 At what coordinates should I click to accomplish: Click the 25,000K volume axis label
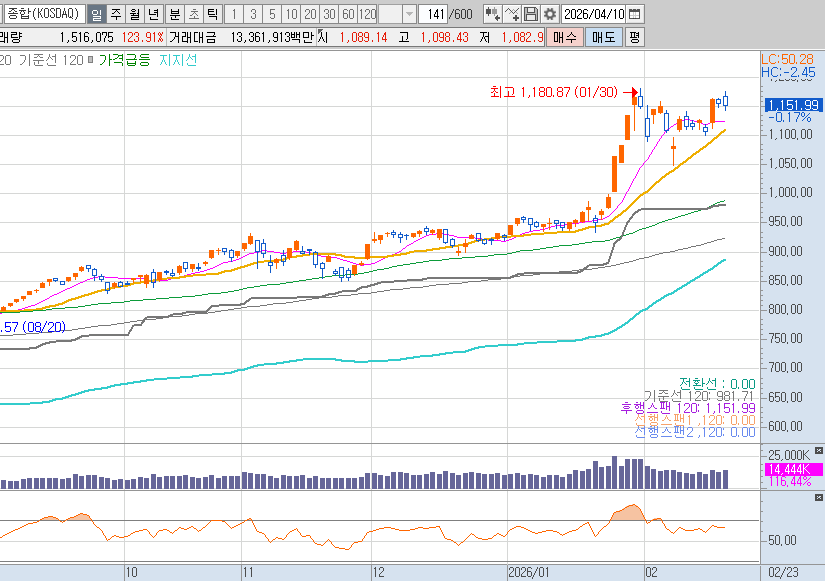coord(789,455)
